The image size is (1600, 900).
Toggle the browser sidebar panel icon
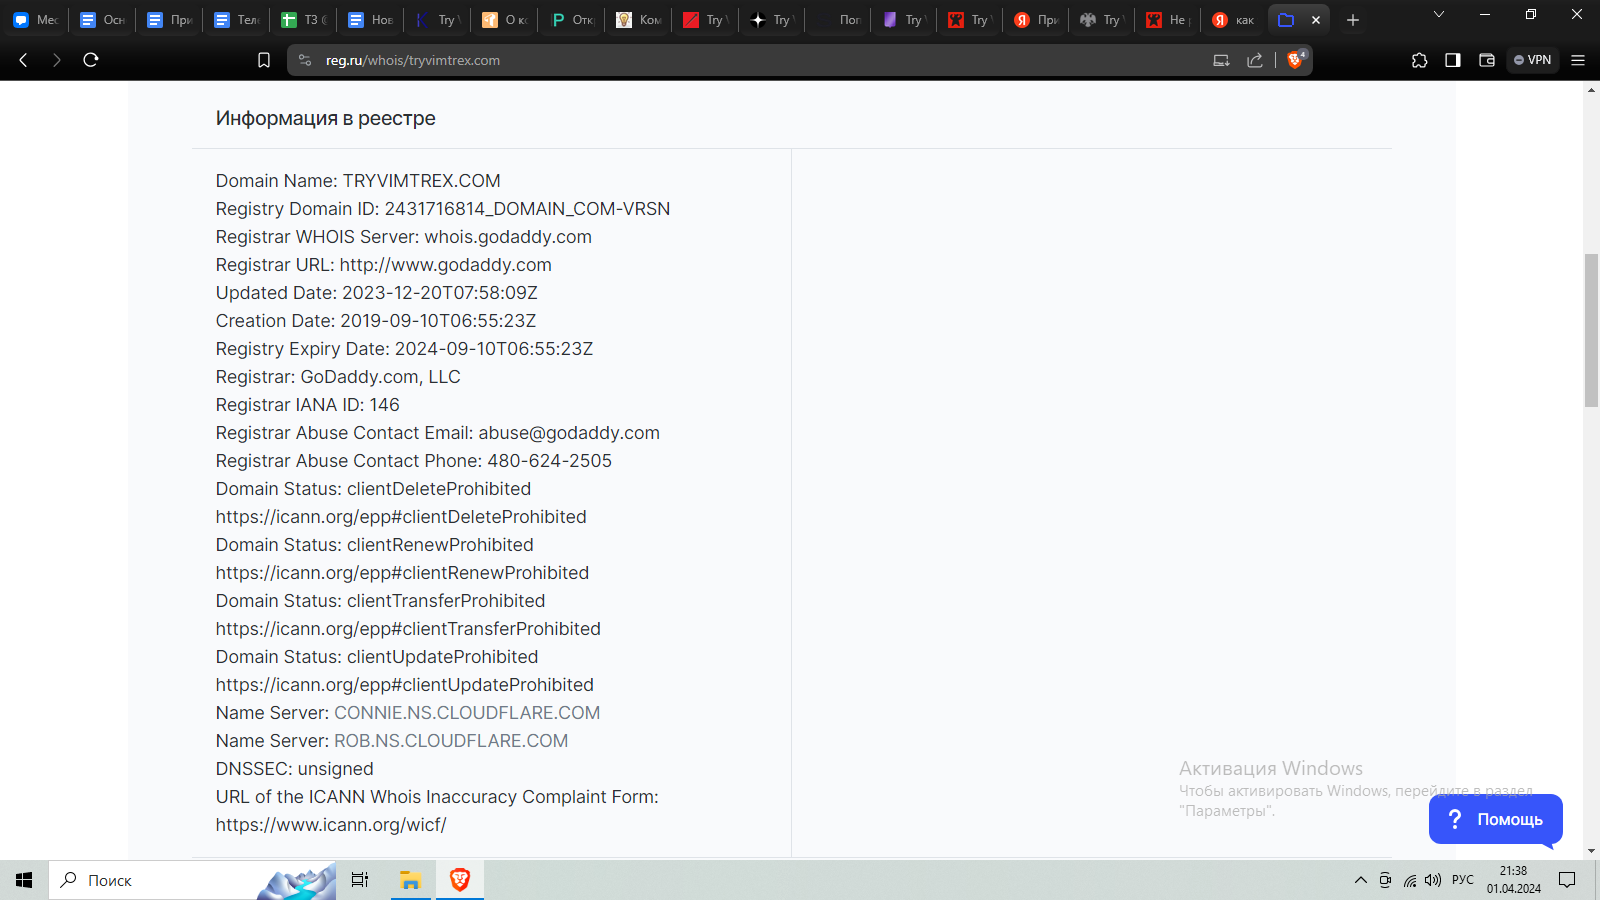(1453, 60)
